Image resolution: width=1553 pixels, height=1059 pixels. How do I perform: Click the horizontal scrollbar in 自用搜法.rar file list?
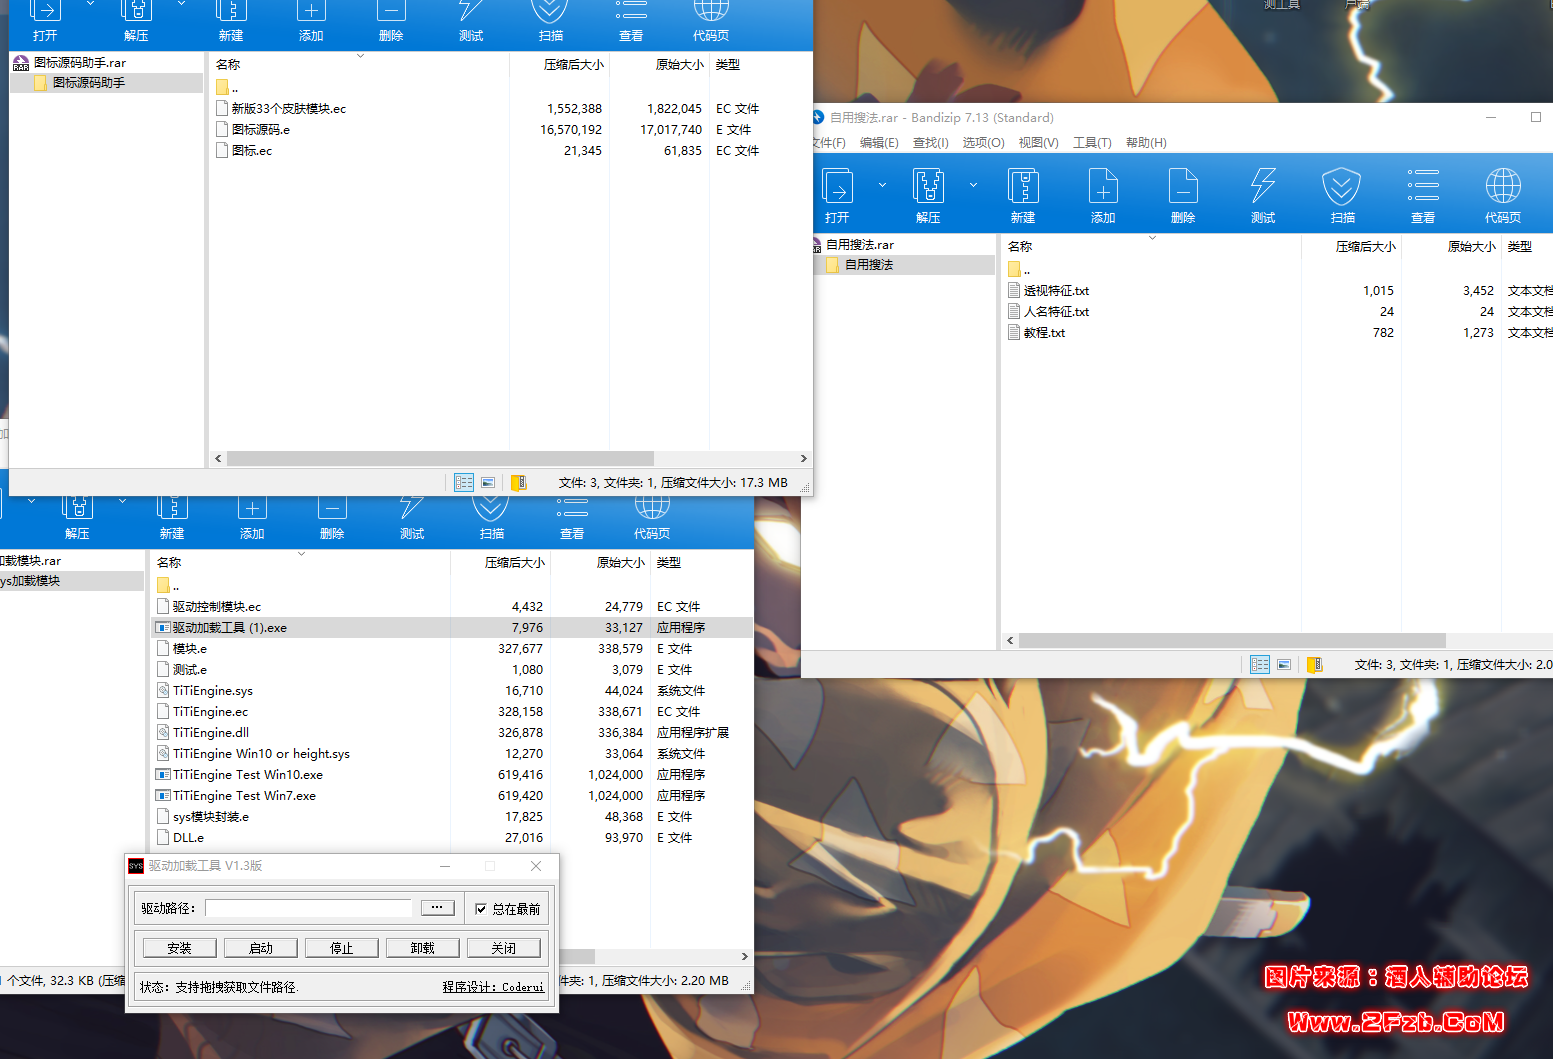[x=1231, y=640]
